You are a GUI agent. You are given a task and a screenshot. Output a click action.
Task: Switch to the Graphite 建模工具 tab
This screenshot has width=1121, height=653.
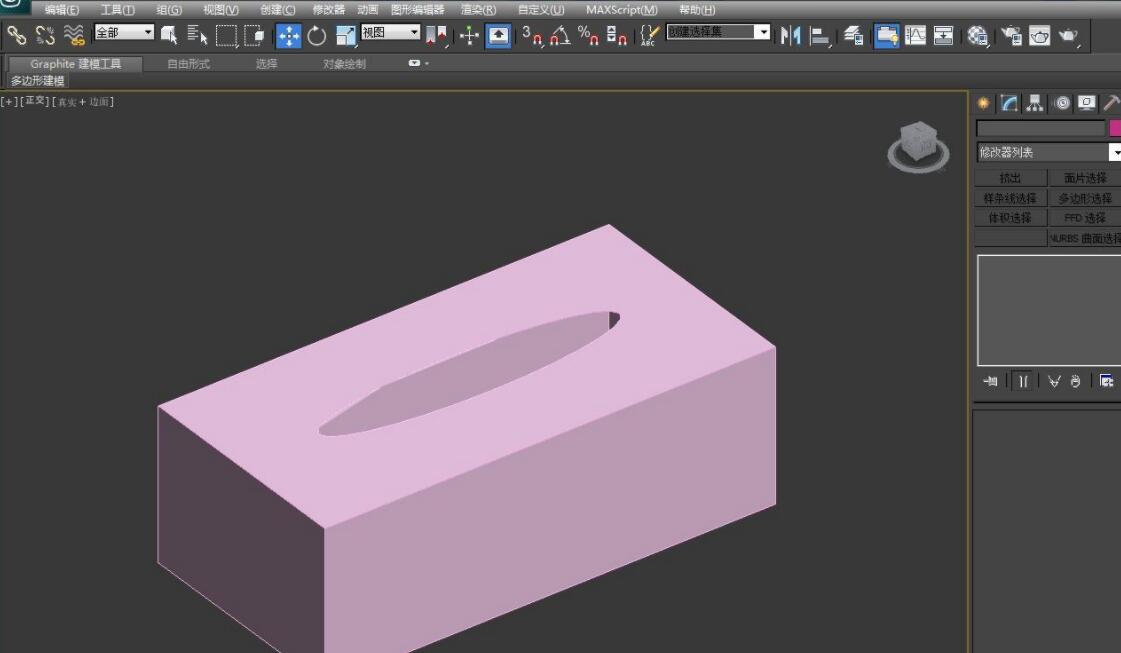coord(75,64)
